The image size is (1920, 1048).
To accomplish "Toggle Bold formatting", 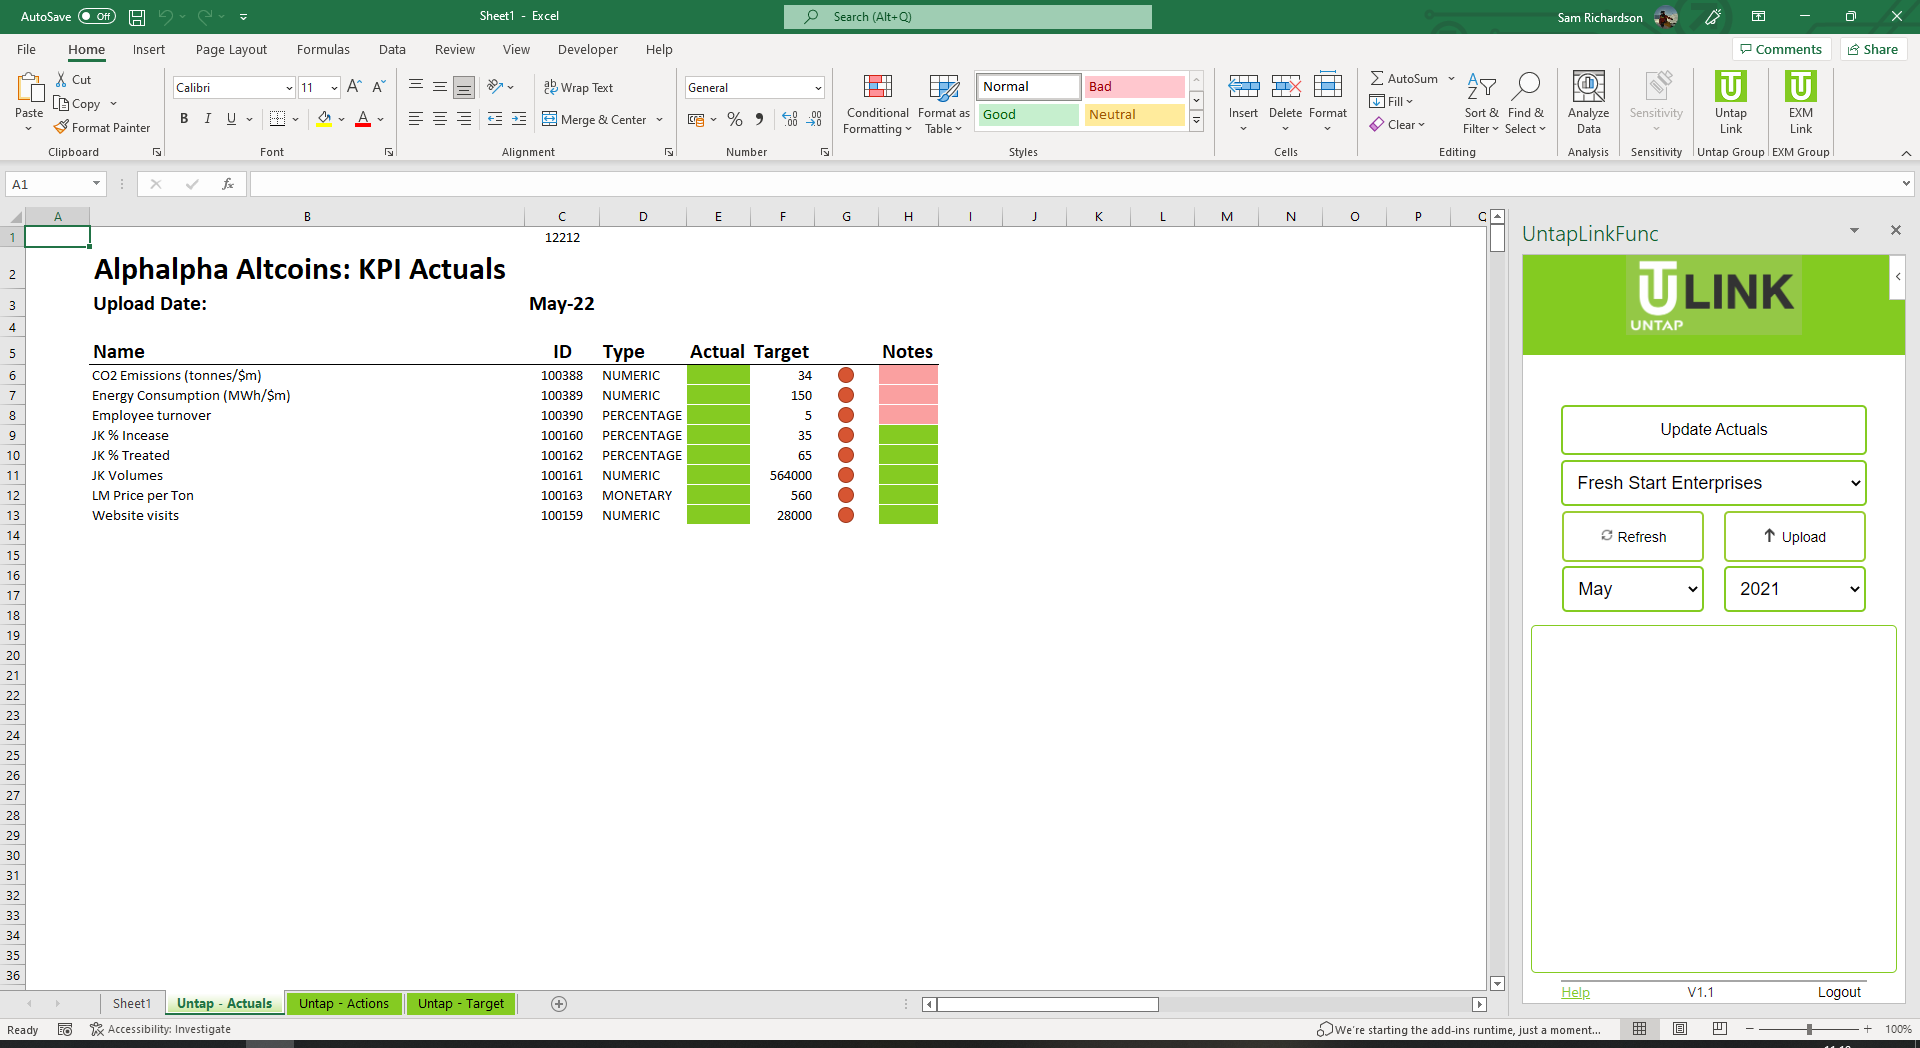I will (x=184, y=119).
